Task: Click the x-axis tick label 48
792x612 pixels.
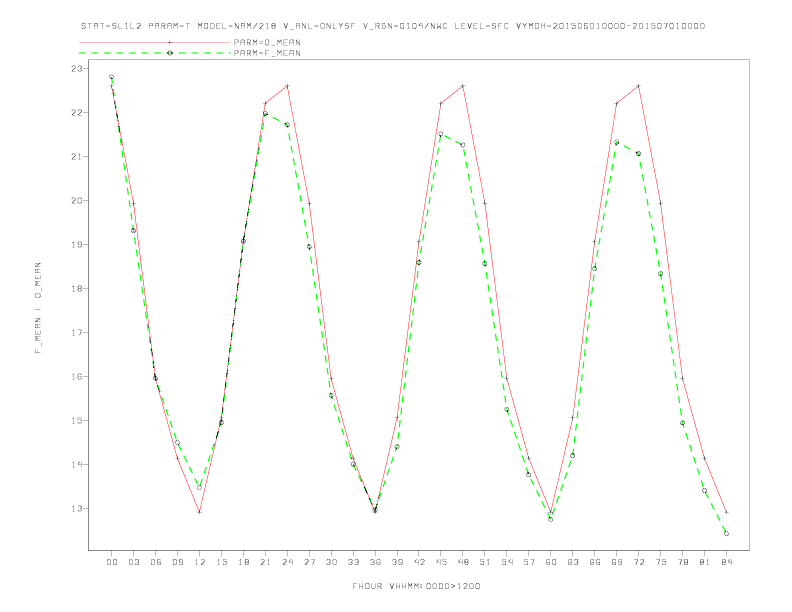Action: click(463, 562)
